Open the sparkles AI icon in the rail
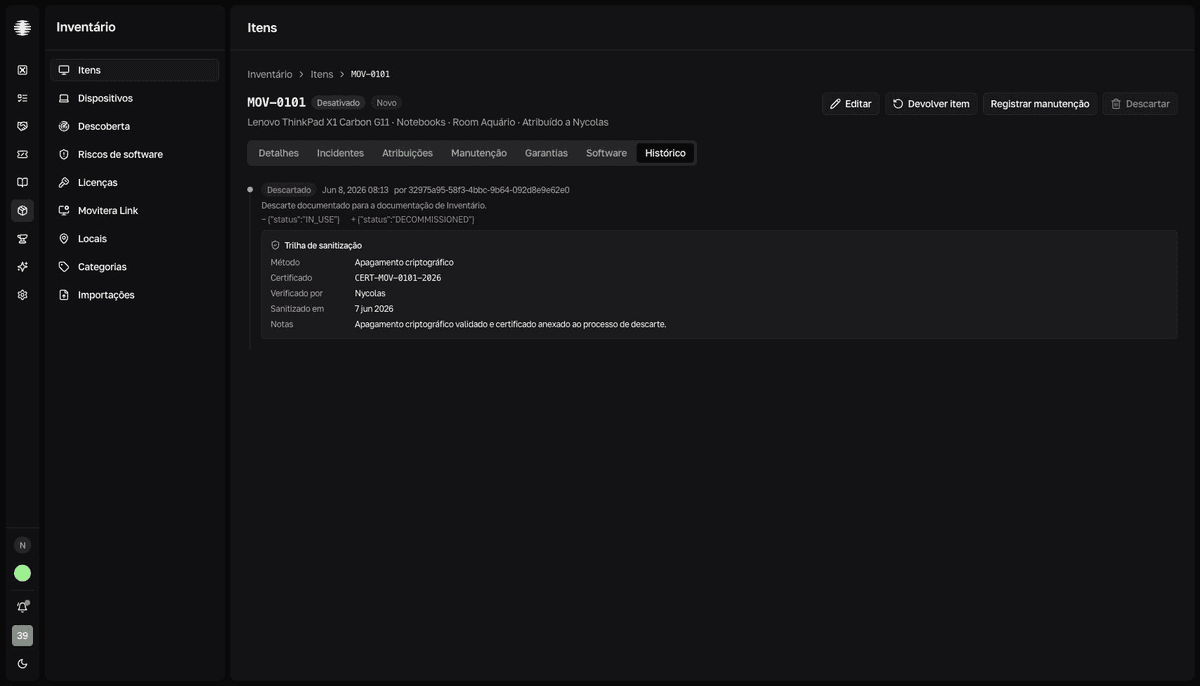This screenshot has height=686, width=1200. 22,266
